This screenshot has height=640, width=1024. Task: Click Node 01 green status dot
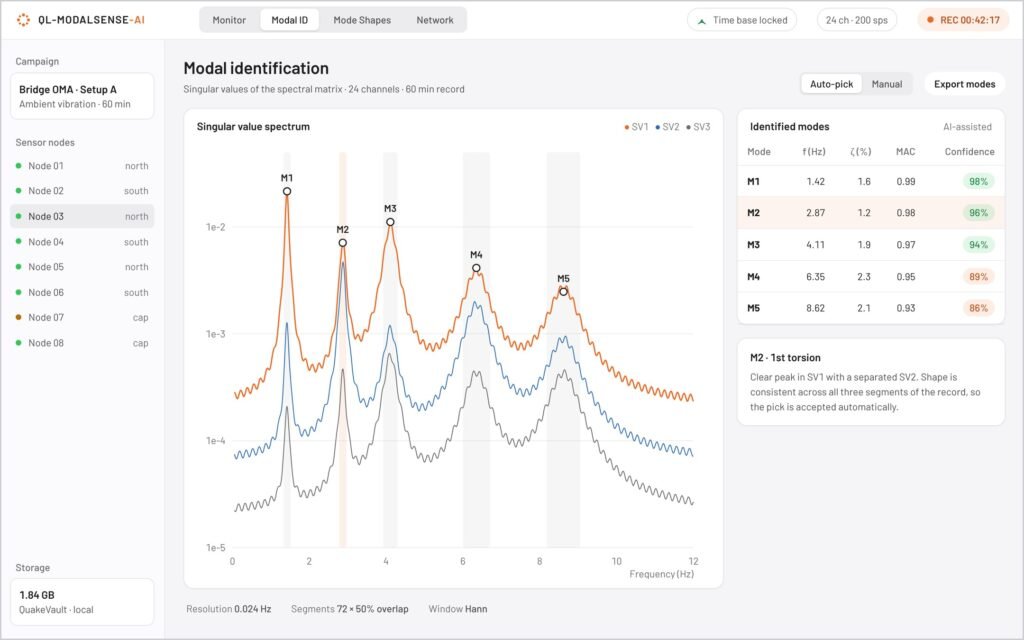click(18, 166)
